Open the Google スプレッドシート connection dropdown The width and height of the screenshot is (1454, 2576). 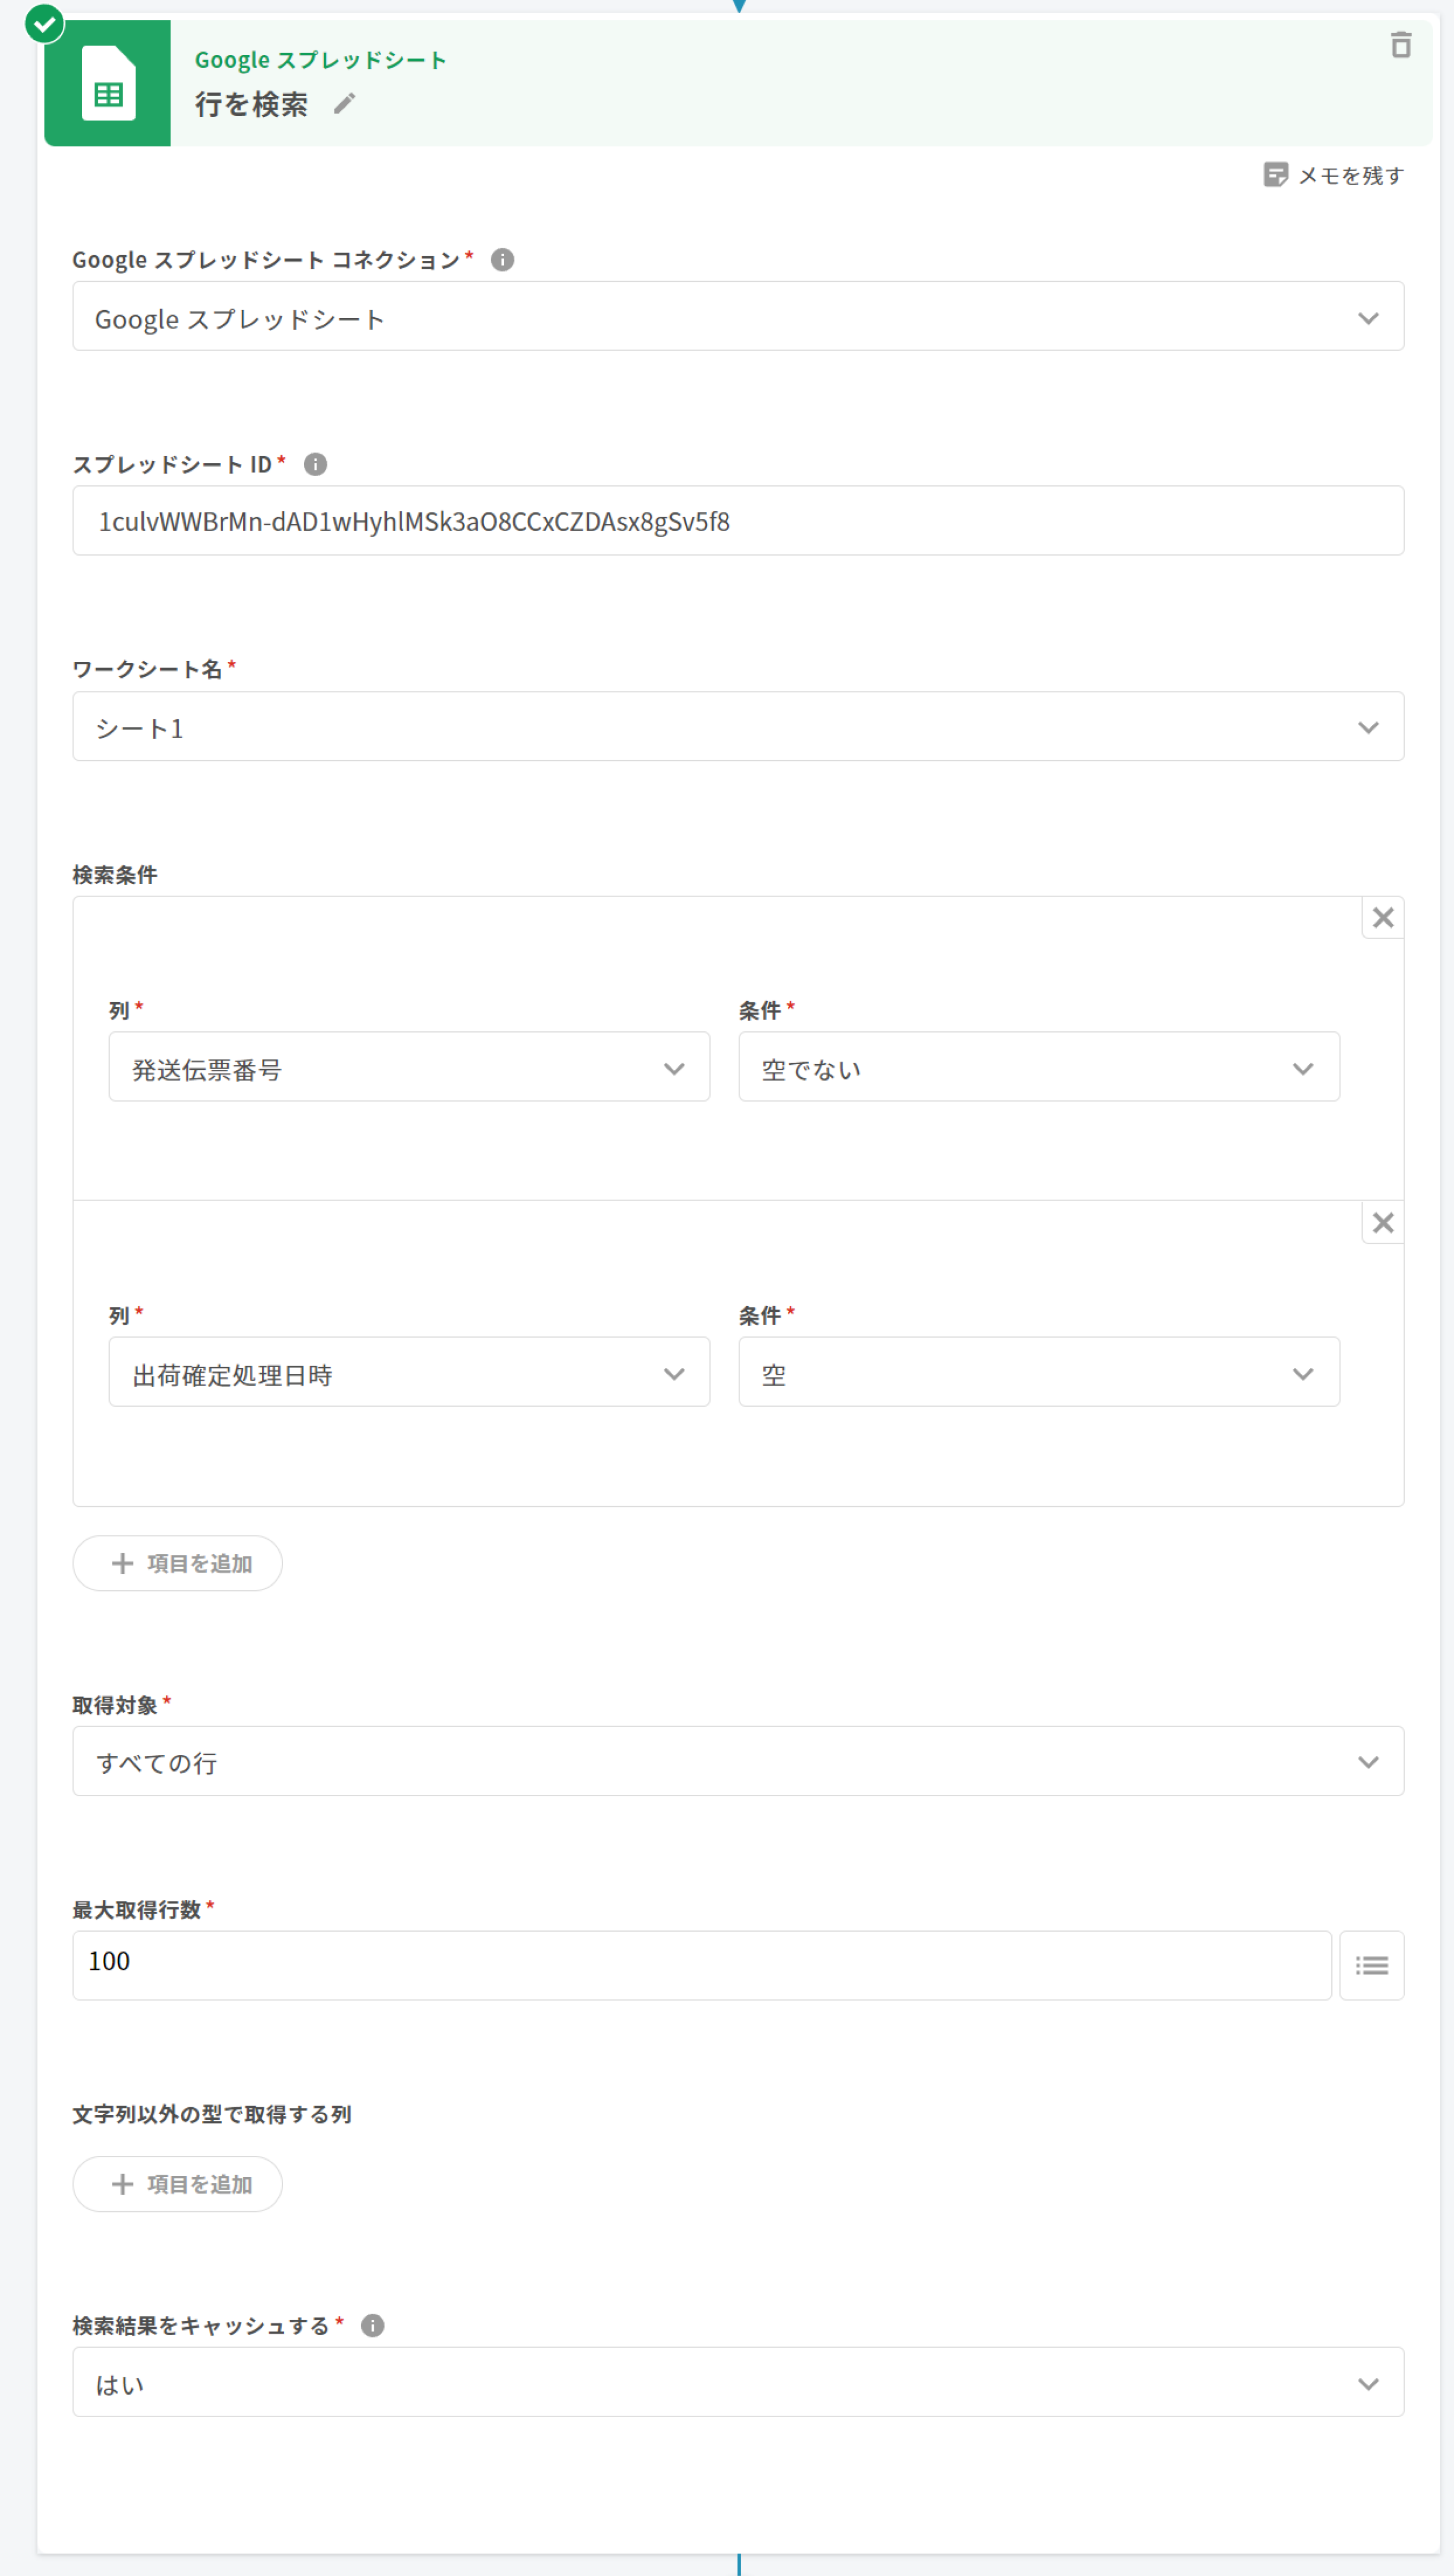click(x=737, y=317)
